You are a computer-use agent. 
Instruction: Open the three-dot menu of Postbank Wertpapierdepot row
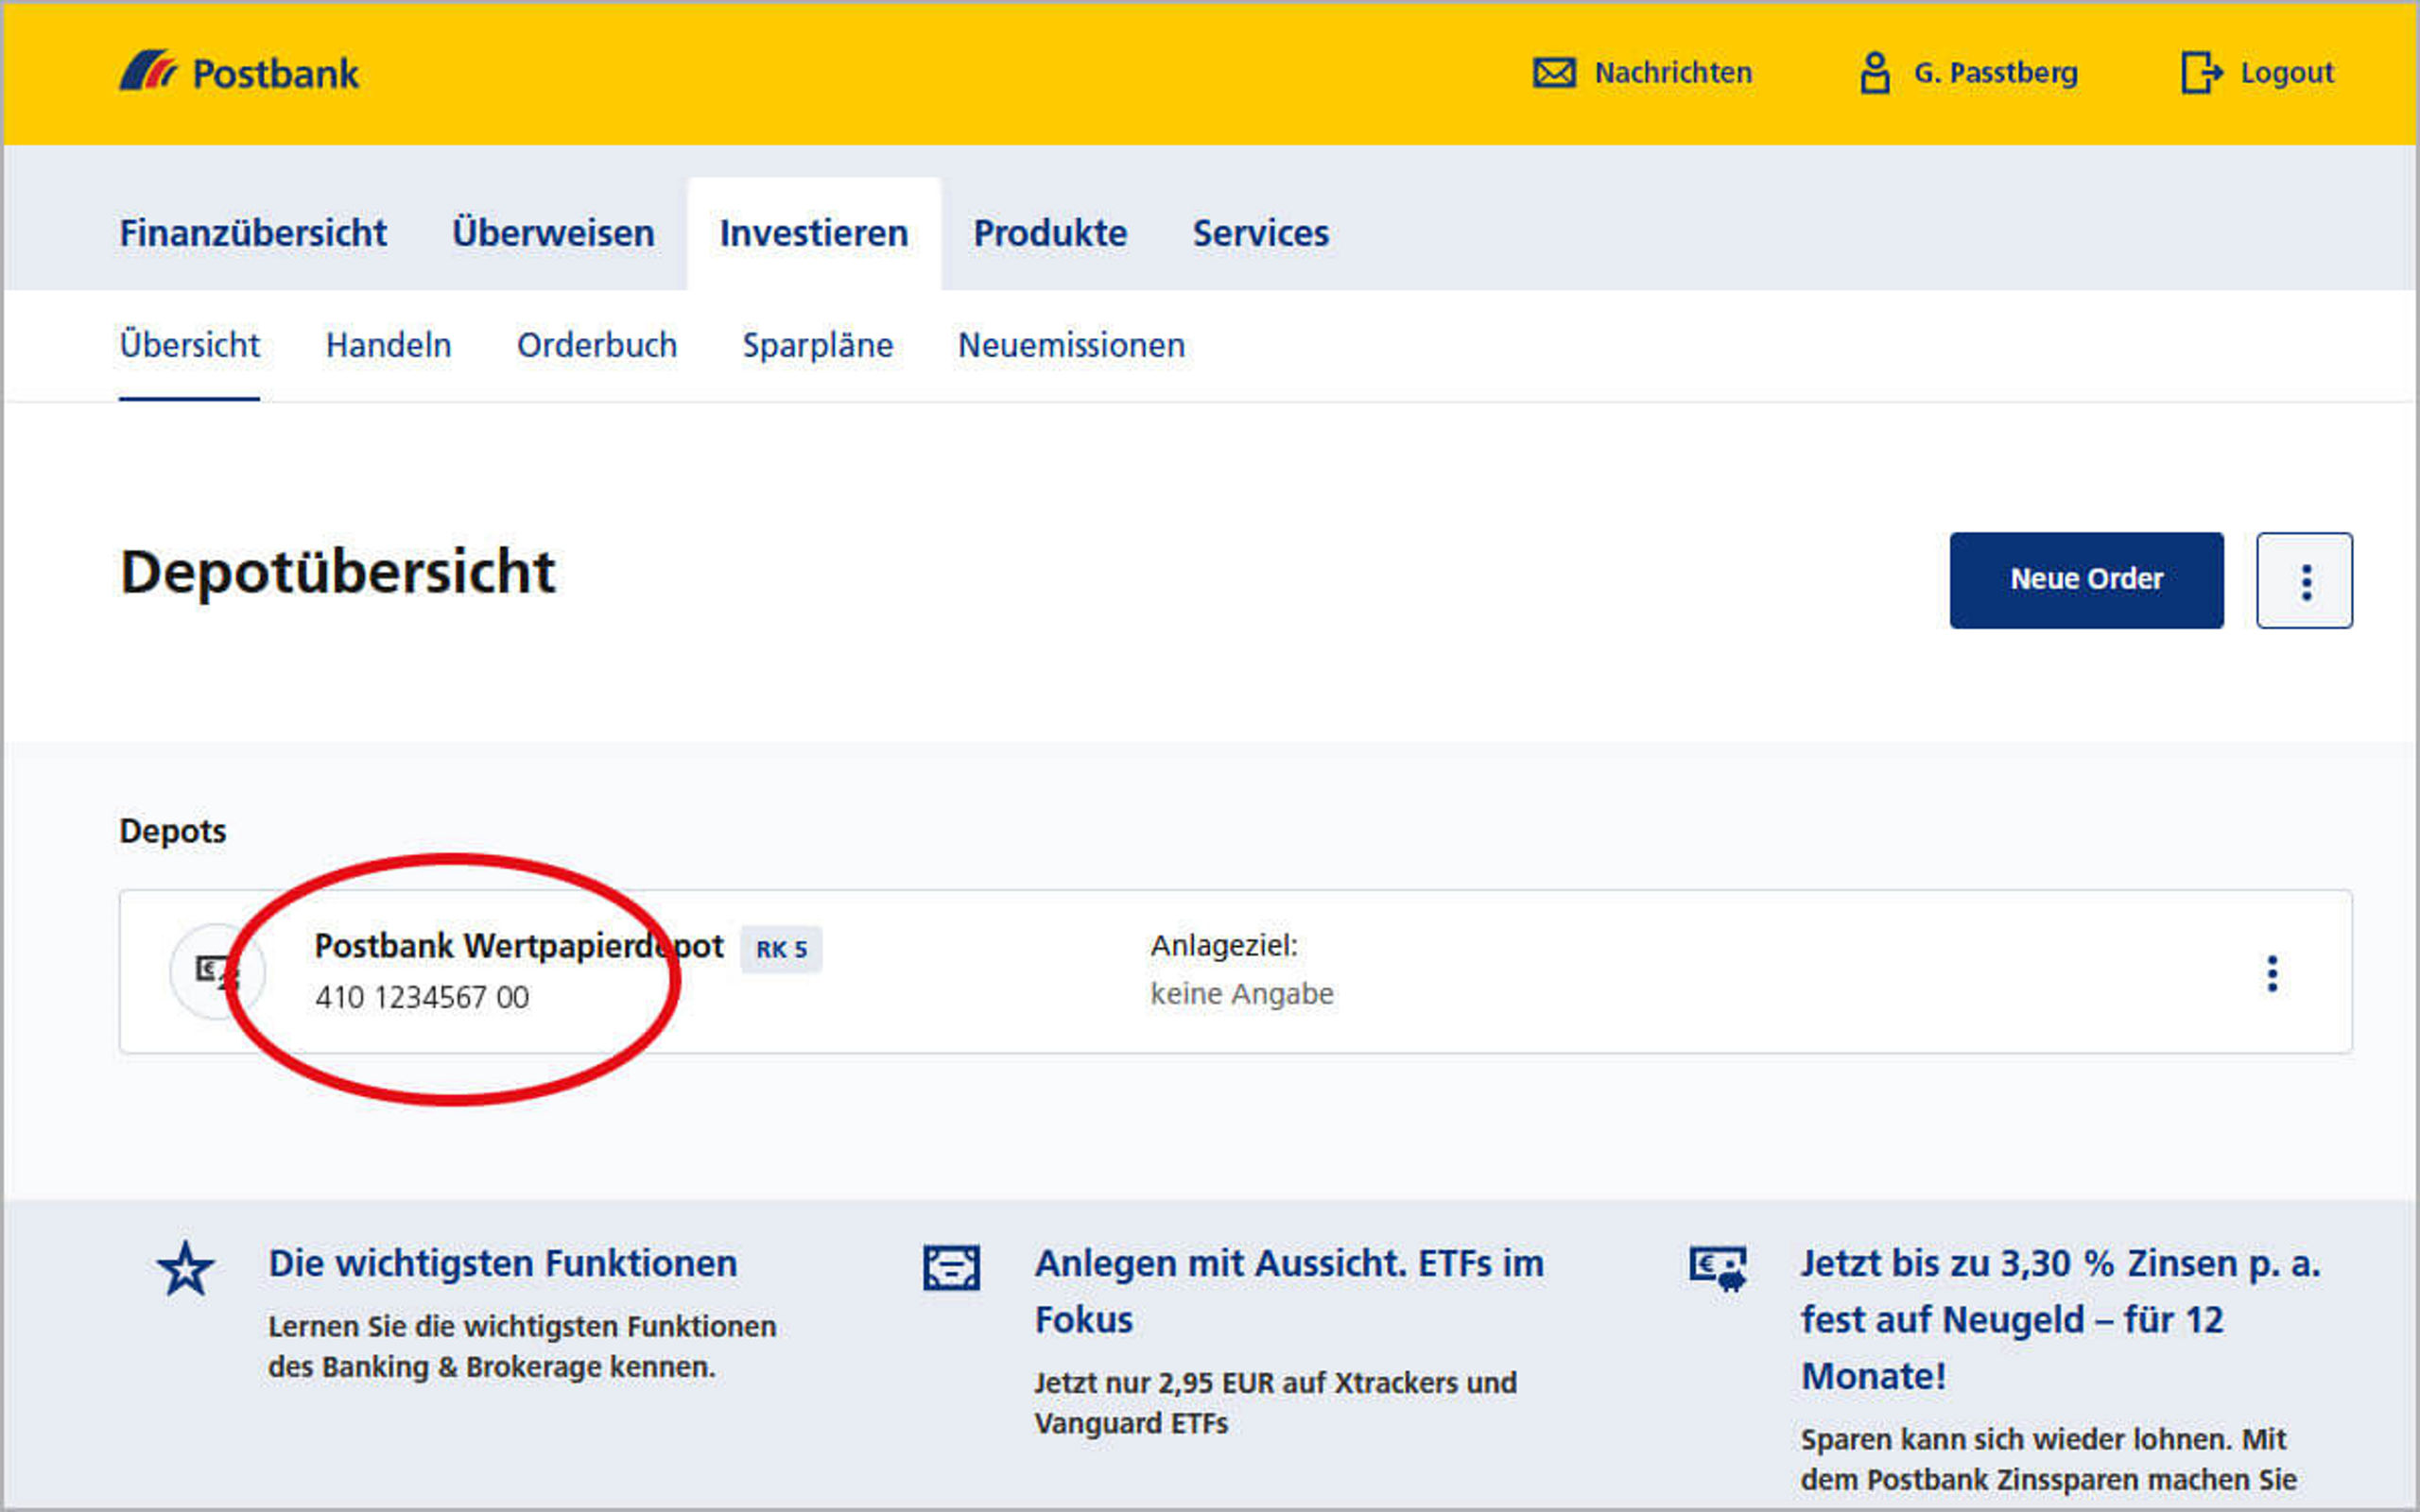(2272, 973)
